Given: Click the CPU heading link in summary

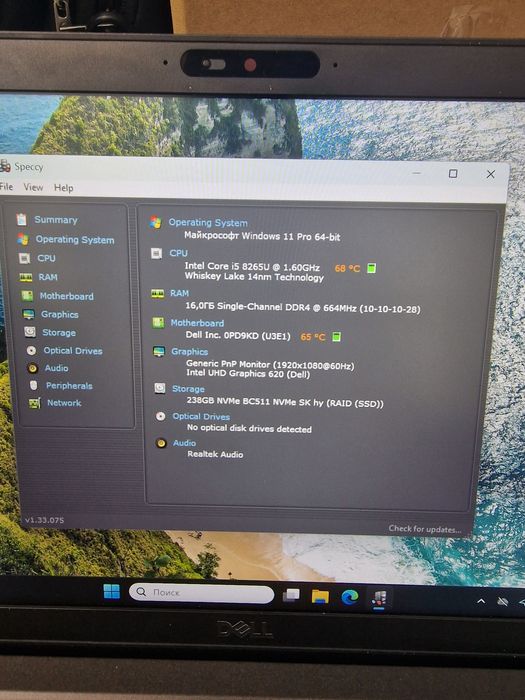Looking at the screenshot, I should (x=179, y=253).
